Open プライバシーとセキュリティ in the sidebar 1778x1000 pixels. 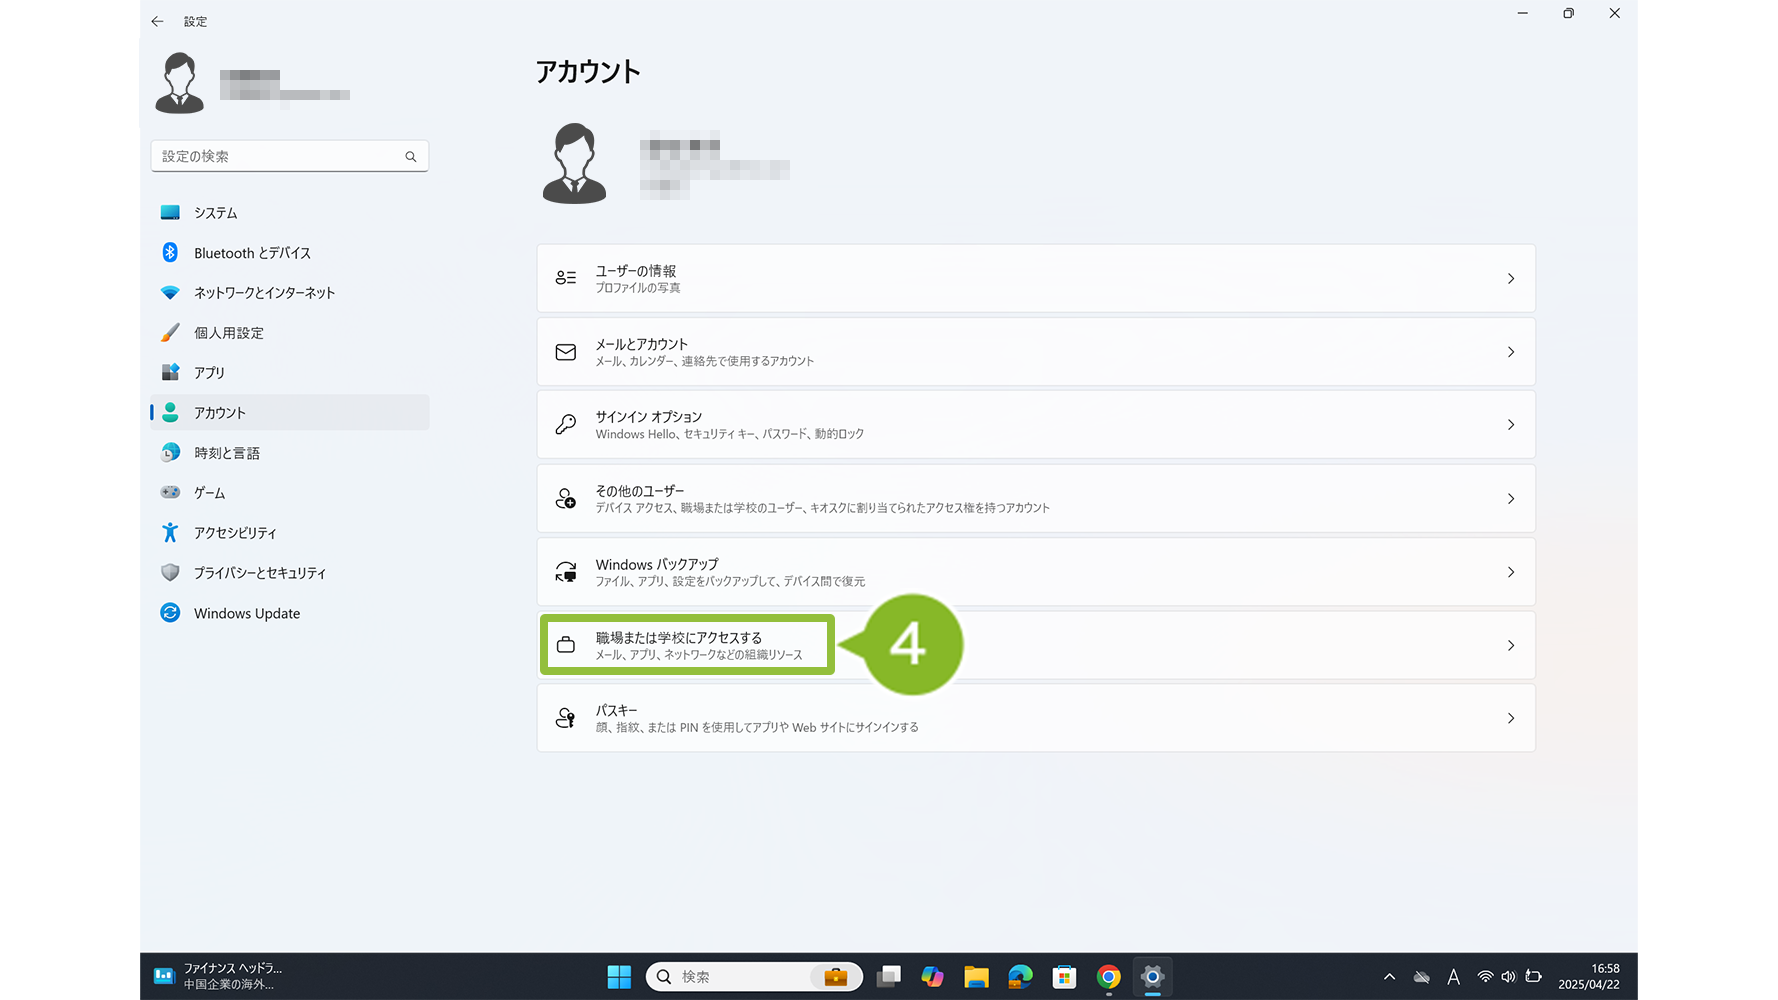[x=290, y=573]
